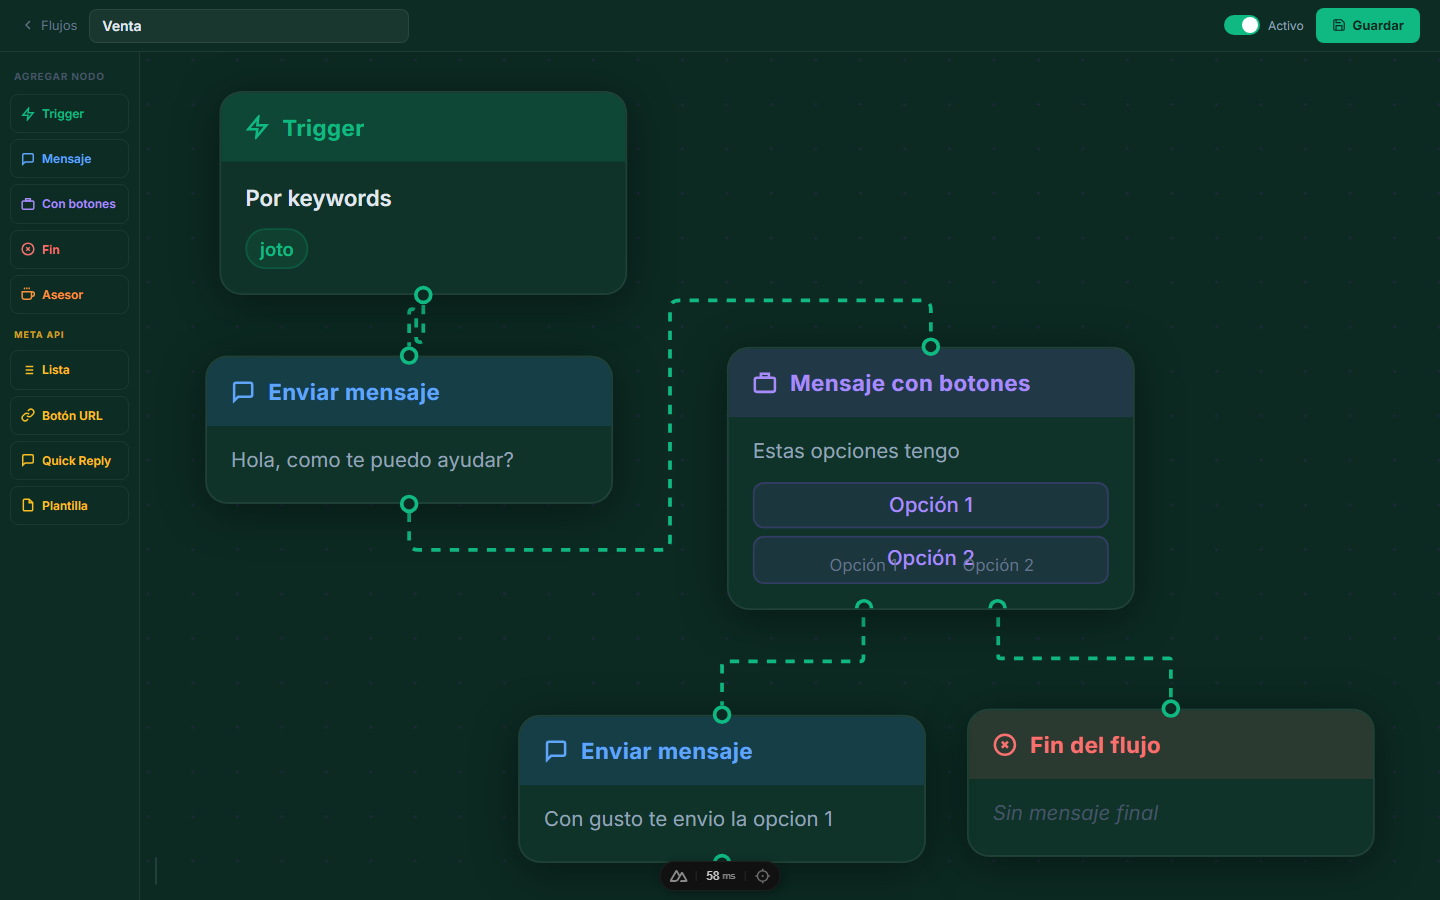Screen dimensions: 1440x900
Task: Click the Nuxt devtools logo icon
Action: [678, 876]
